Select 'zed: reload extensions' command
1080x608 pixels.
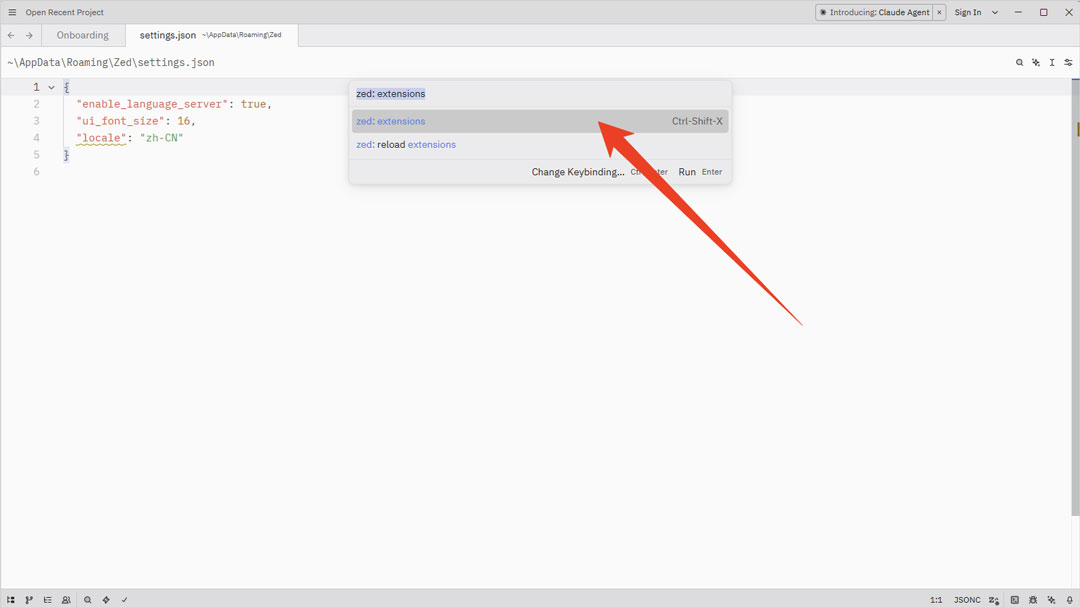pos(540,145)
